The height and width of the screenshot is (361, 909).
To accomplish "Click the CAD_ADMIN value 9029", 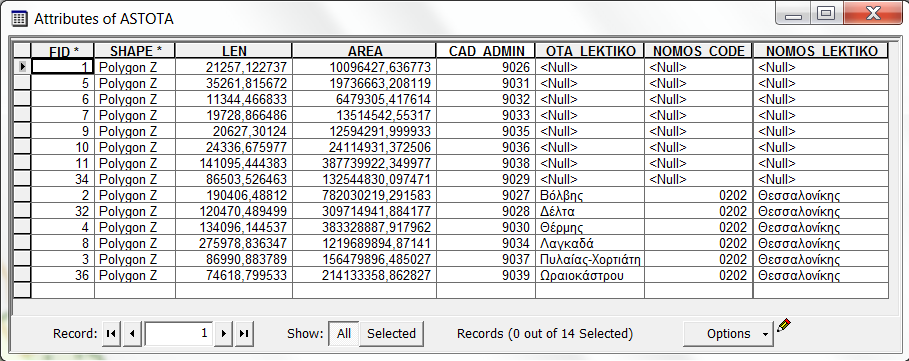I will (x=486, y=179).
